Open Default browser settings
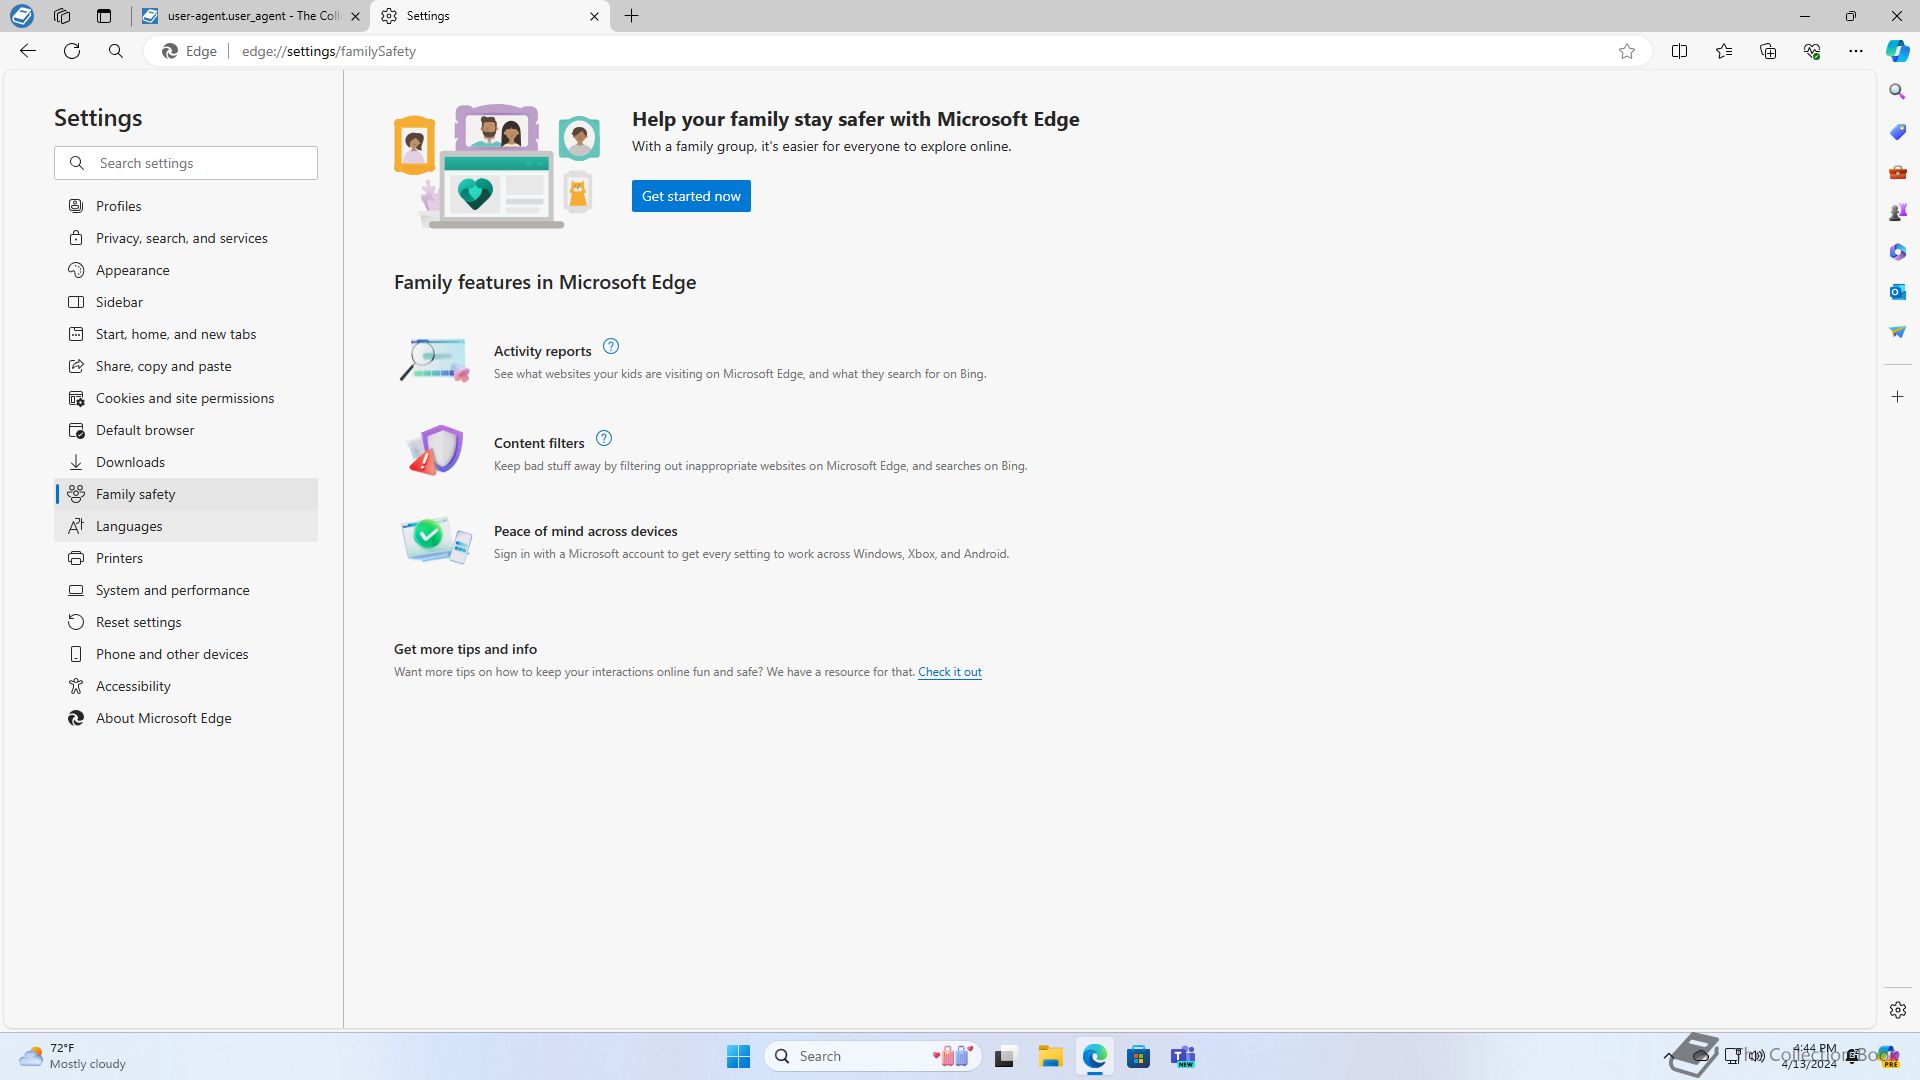This screenshot has height=1080, width=1920. coord(186,430)
